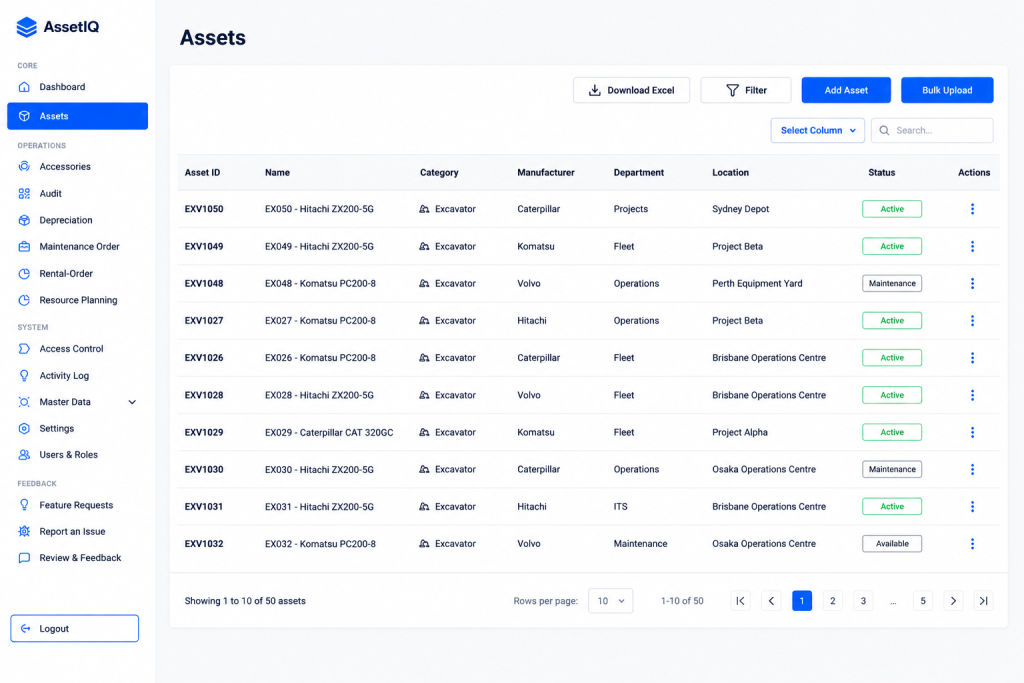Click the Users & Roles icon

click(x=24, y=455)
